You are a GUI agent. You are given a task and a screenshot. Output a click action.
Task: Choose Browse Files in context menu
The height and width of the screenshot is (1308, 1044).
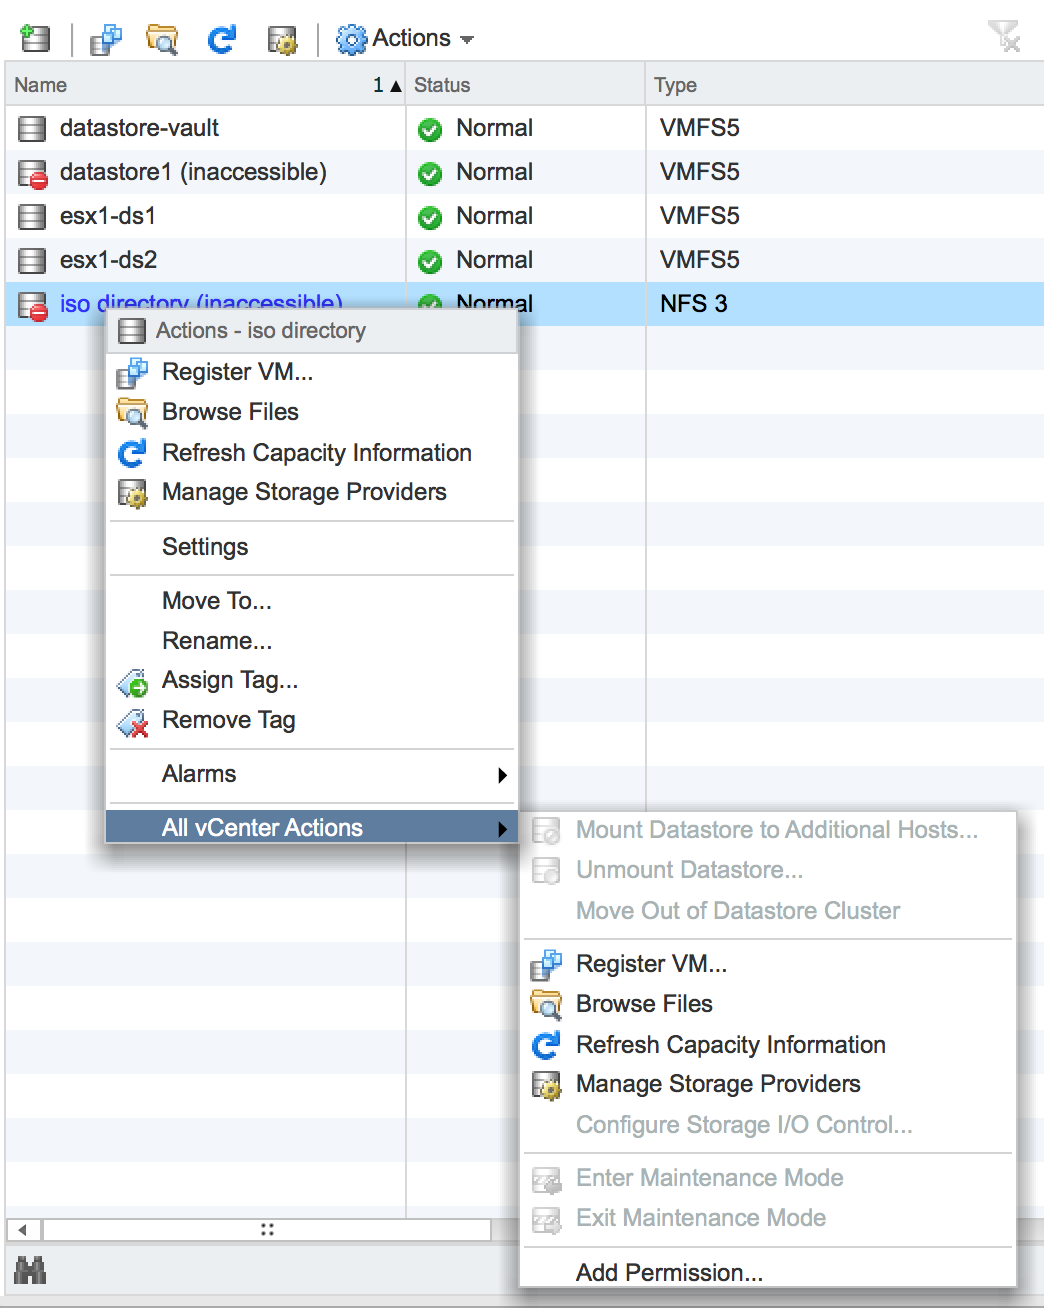[x=312, y=412]
